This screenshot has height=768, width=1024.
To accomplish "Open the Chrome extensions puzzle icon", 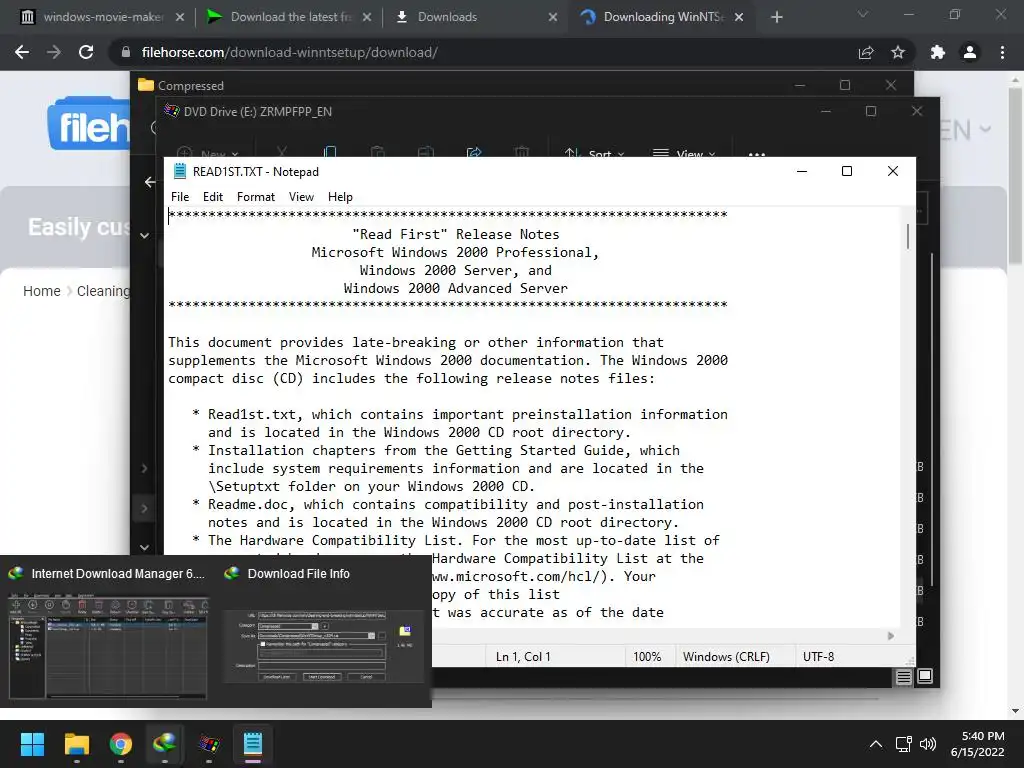I will (938, 52).
